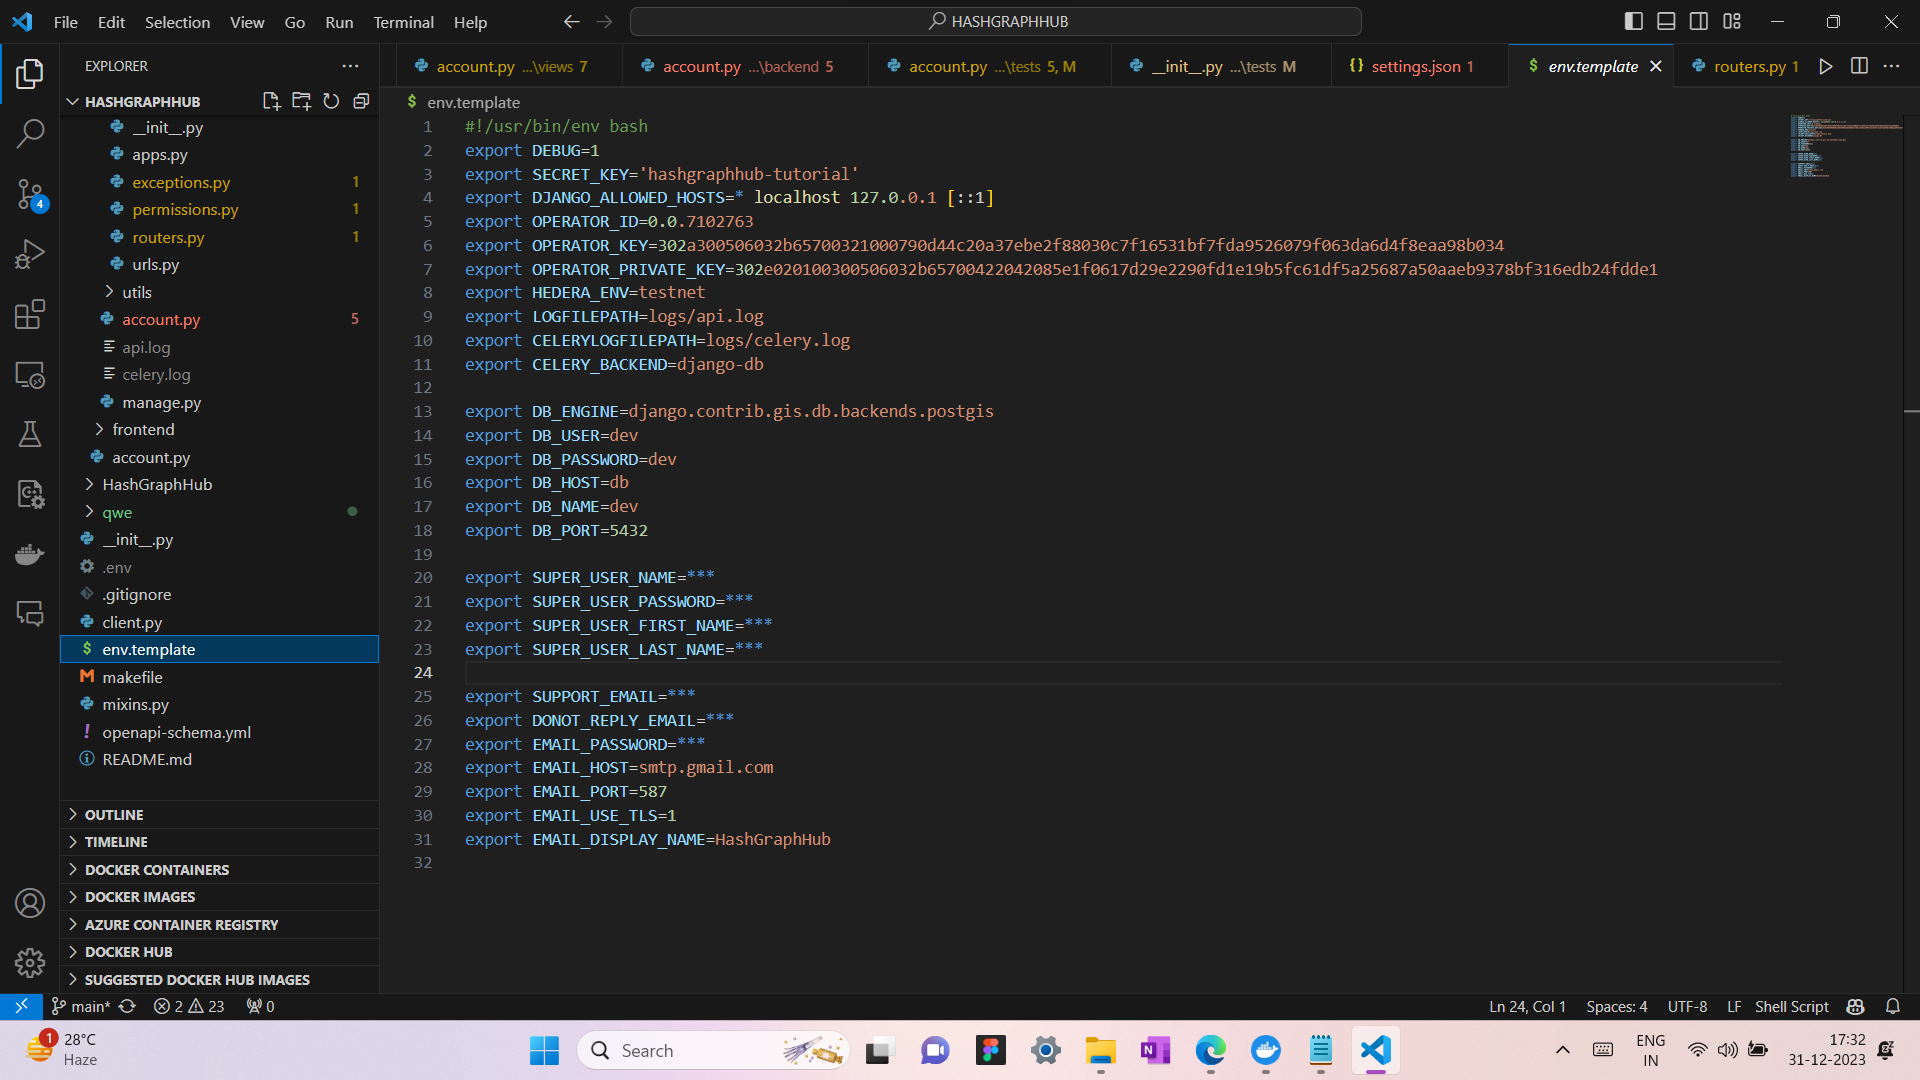Image resolution: width=1920 pixels, height=1080 pixels.
Task: Collapse all folders in Explorer
Action: click(x=361, y=101)
